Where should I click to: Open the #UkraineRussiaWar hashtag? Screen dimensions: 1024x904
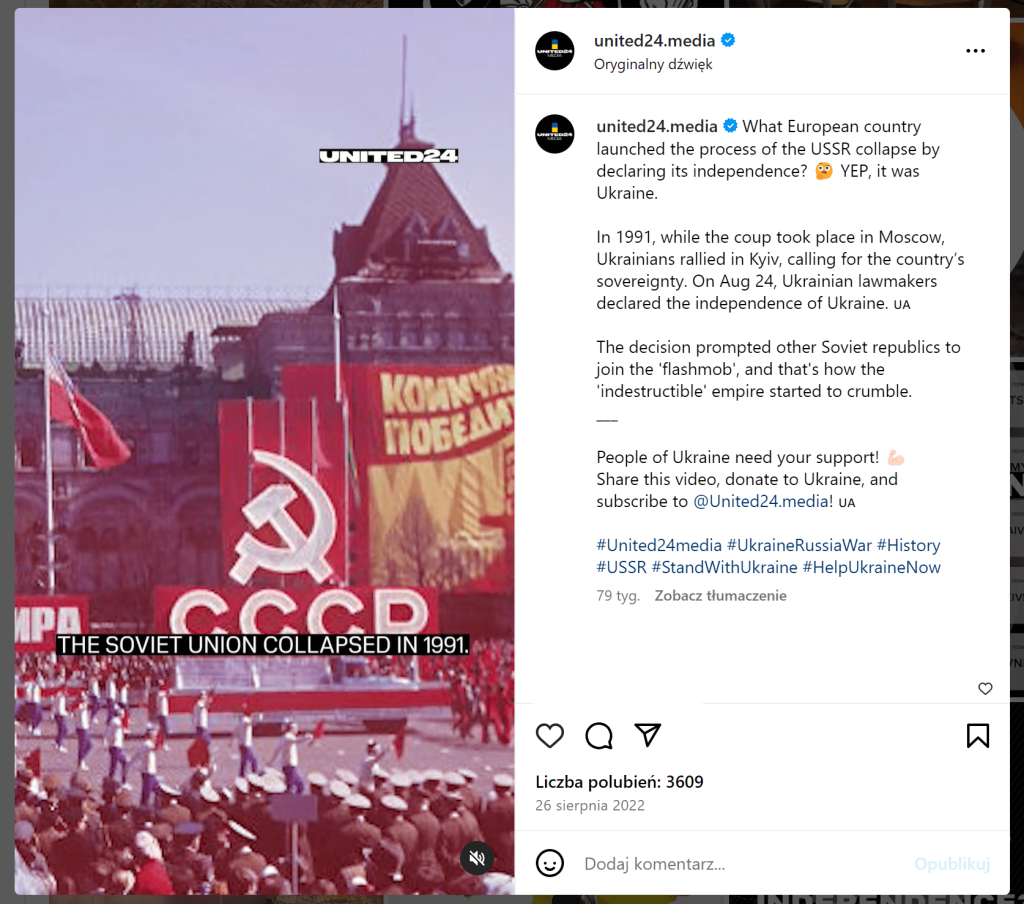coord(799,545)
